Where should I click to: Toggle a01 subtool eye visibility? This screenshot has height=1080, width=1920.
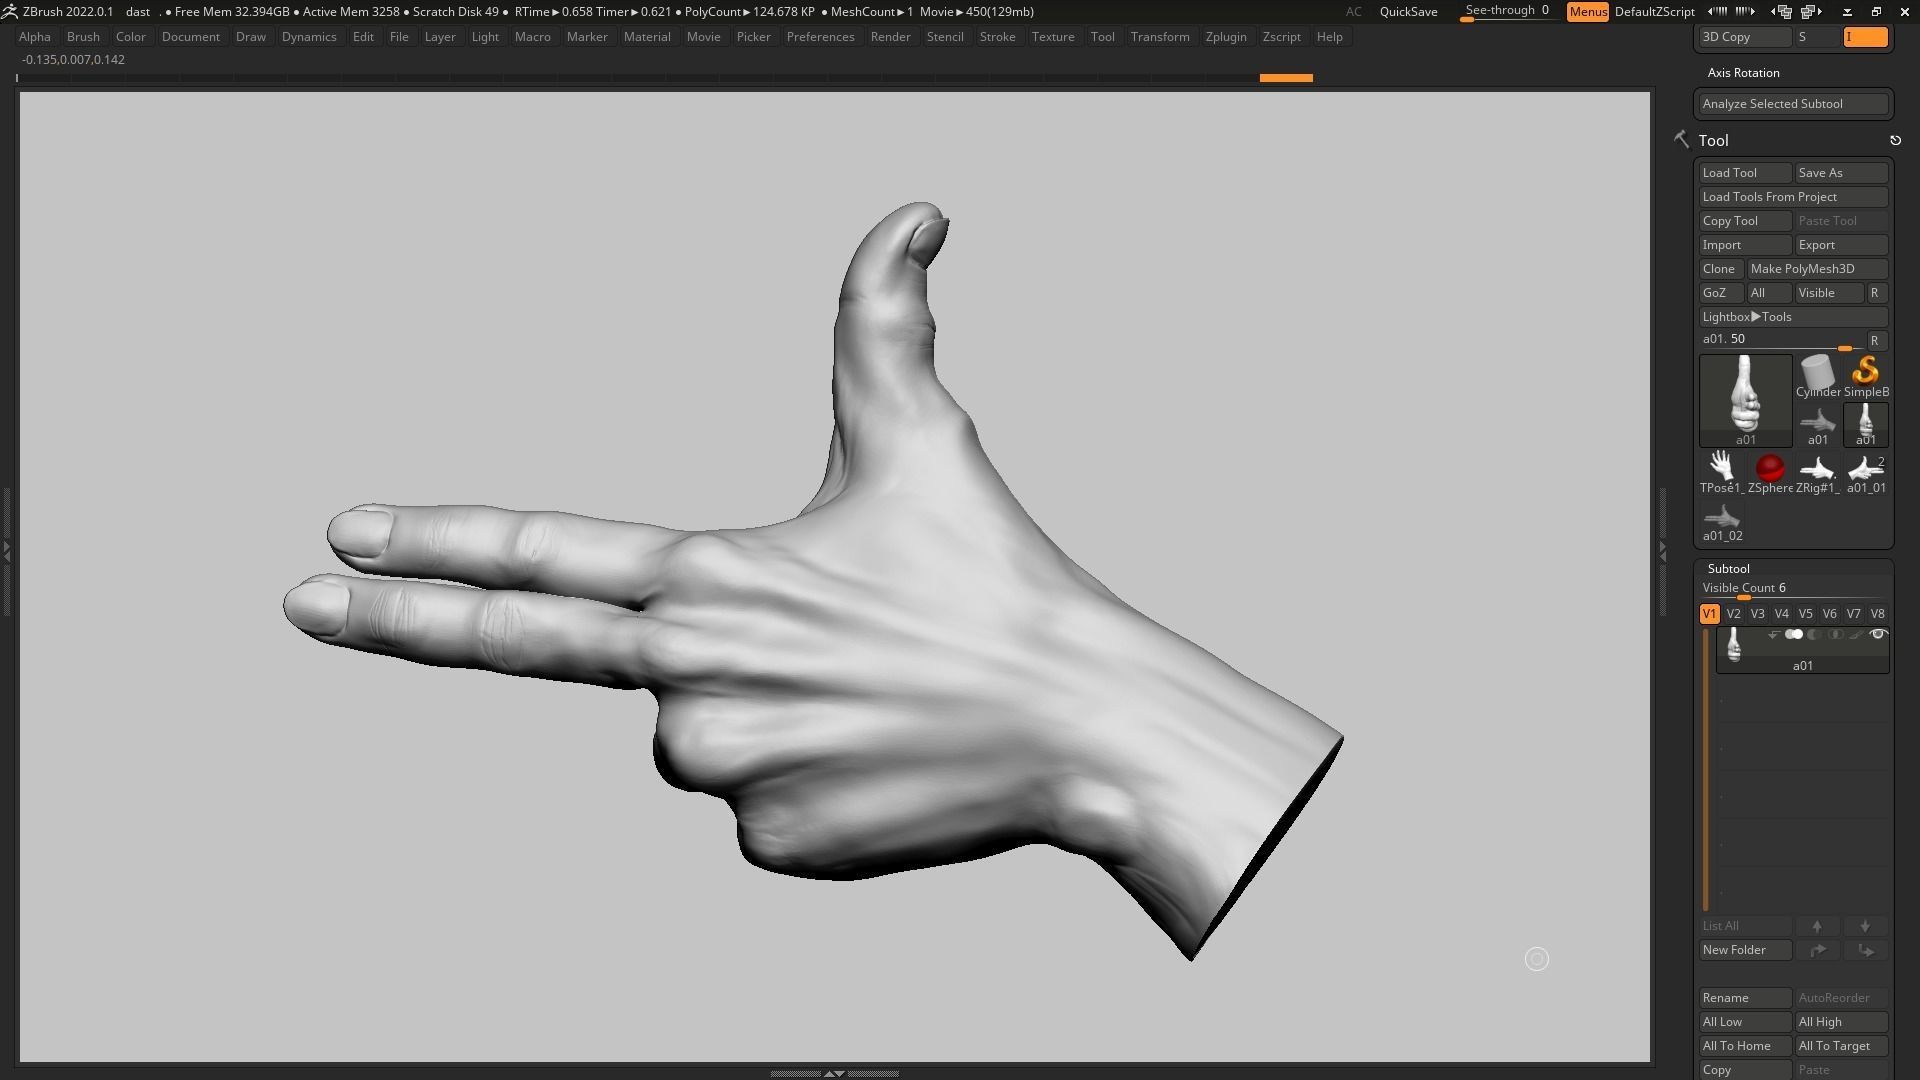[1878, 635]
